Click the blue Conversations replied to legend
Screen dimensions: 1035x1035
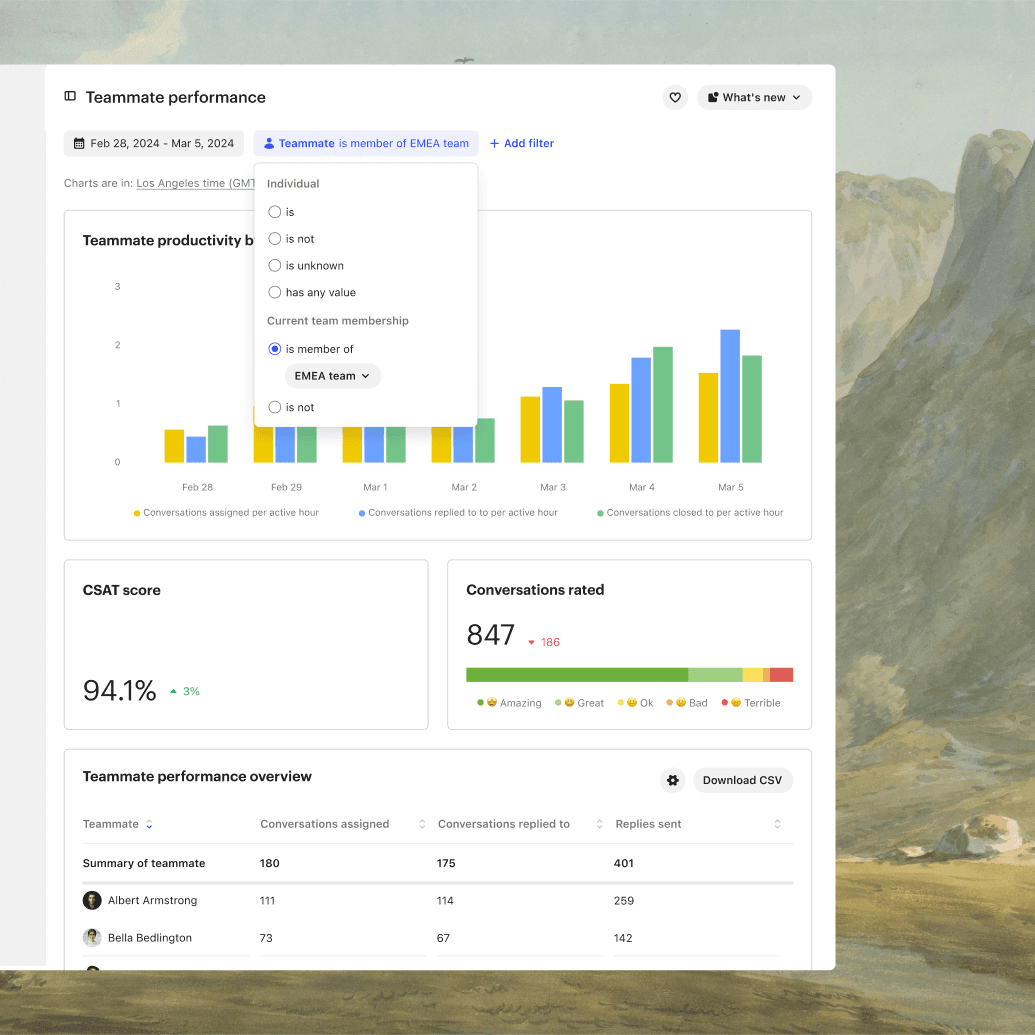coord(458,513)
